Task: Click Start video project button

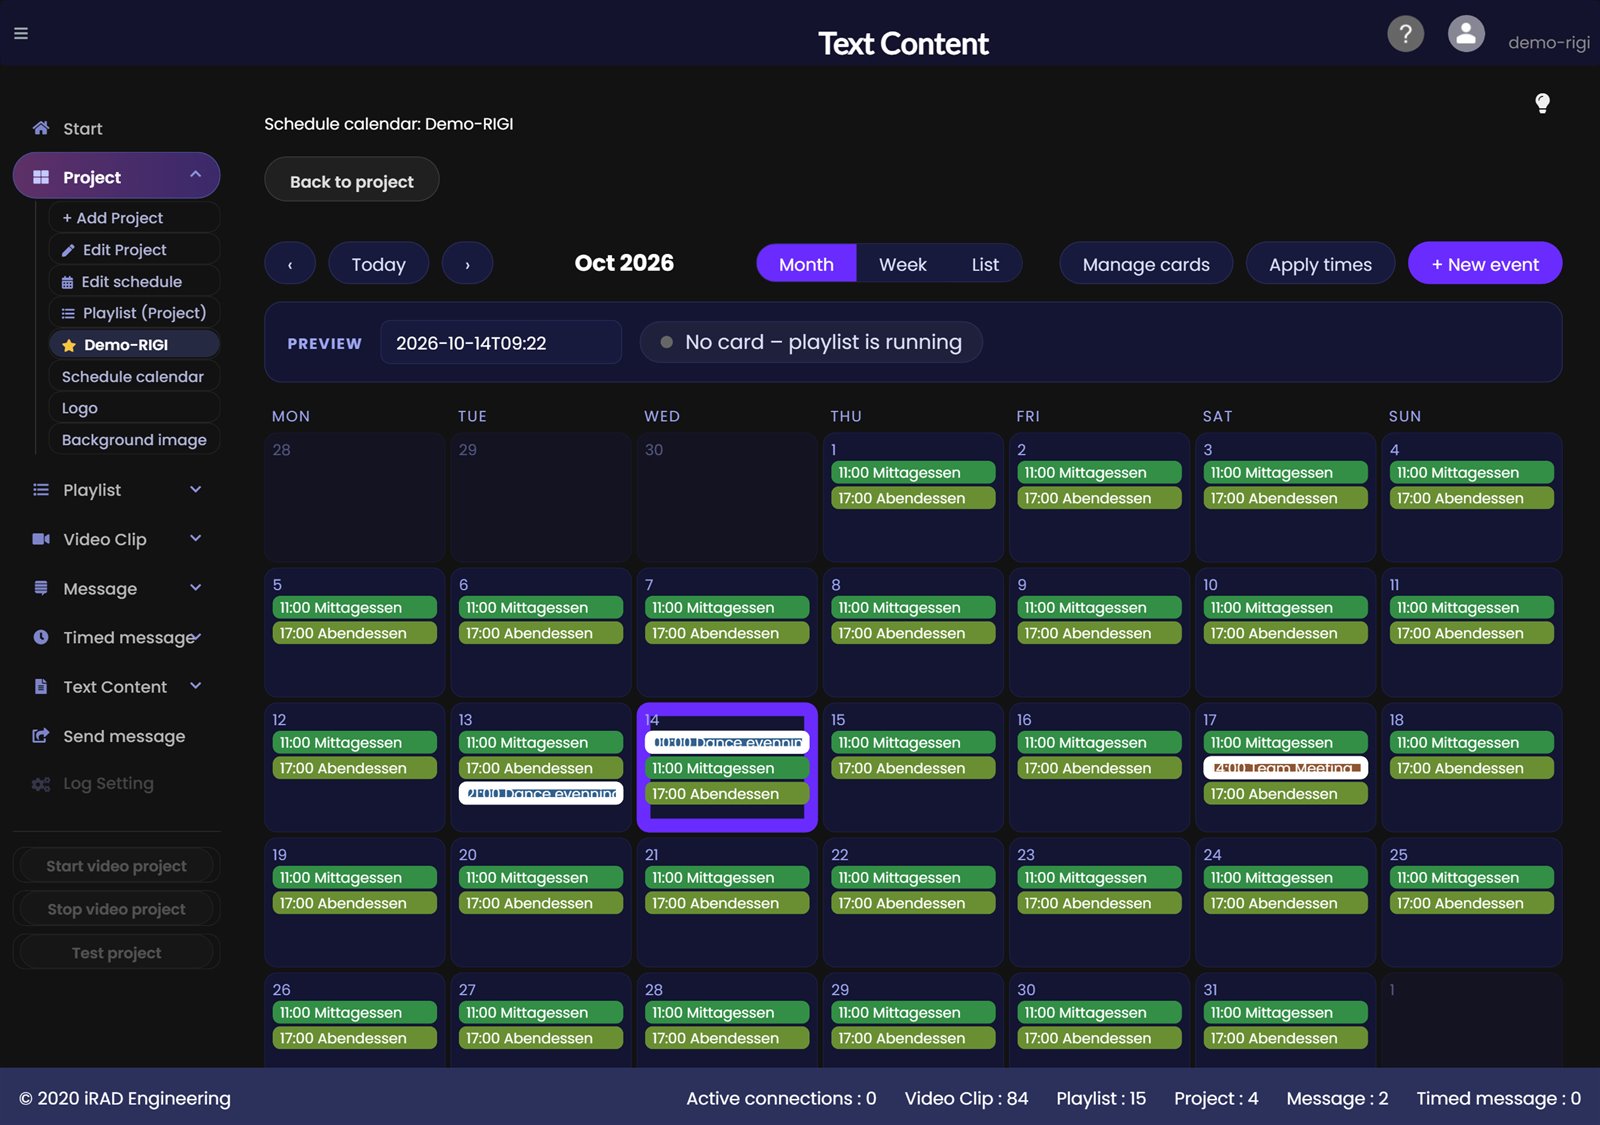Action: pos(116,866)
